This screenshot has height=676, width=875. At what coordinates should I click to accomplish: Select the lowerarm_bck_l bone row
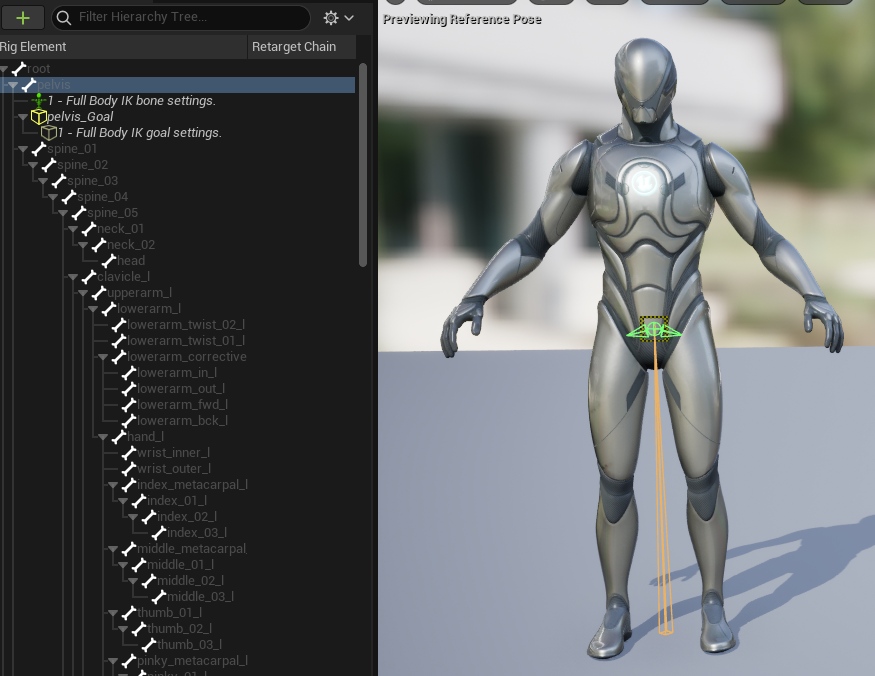pos(177,421)
